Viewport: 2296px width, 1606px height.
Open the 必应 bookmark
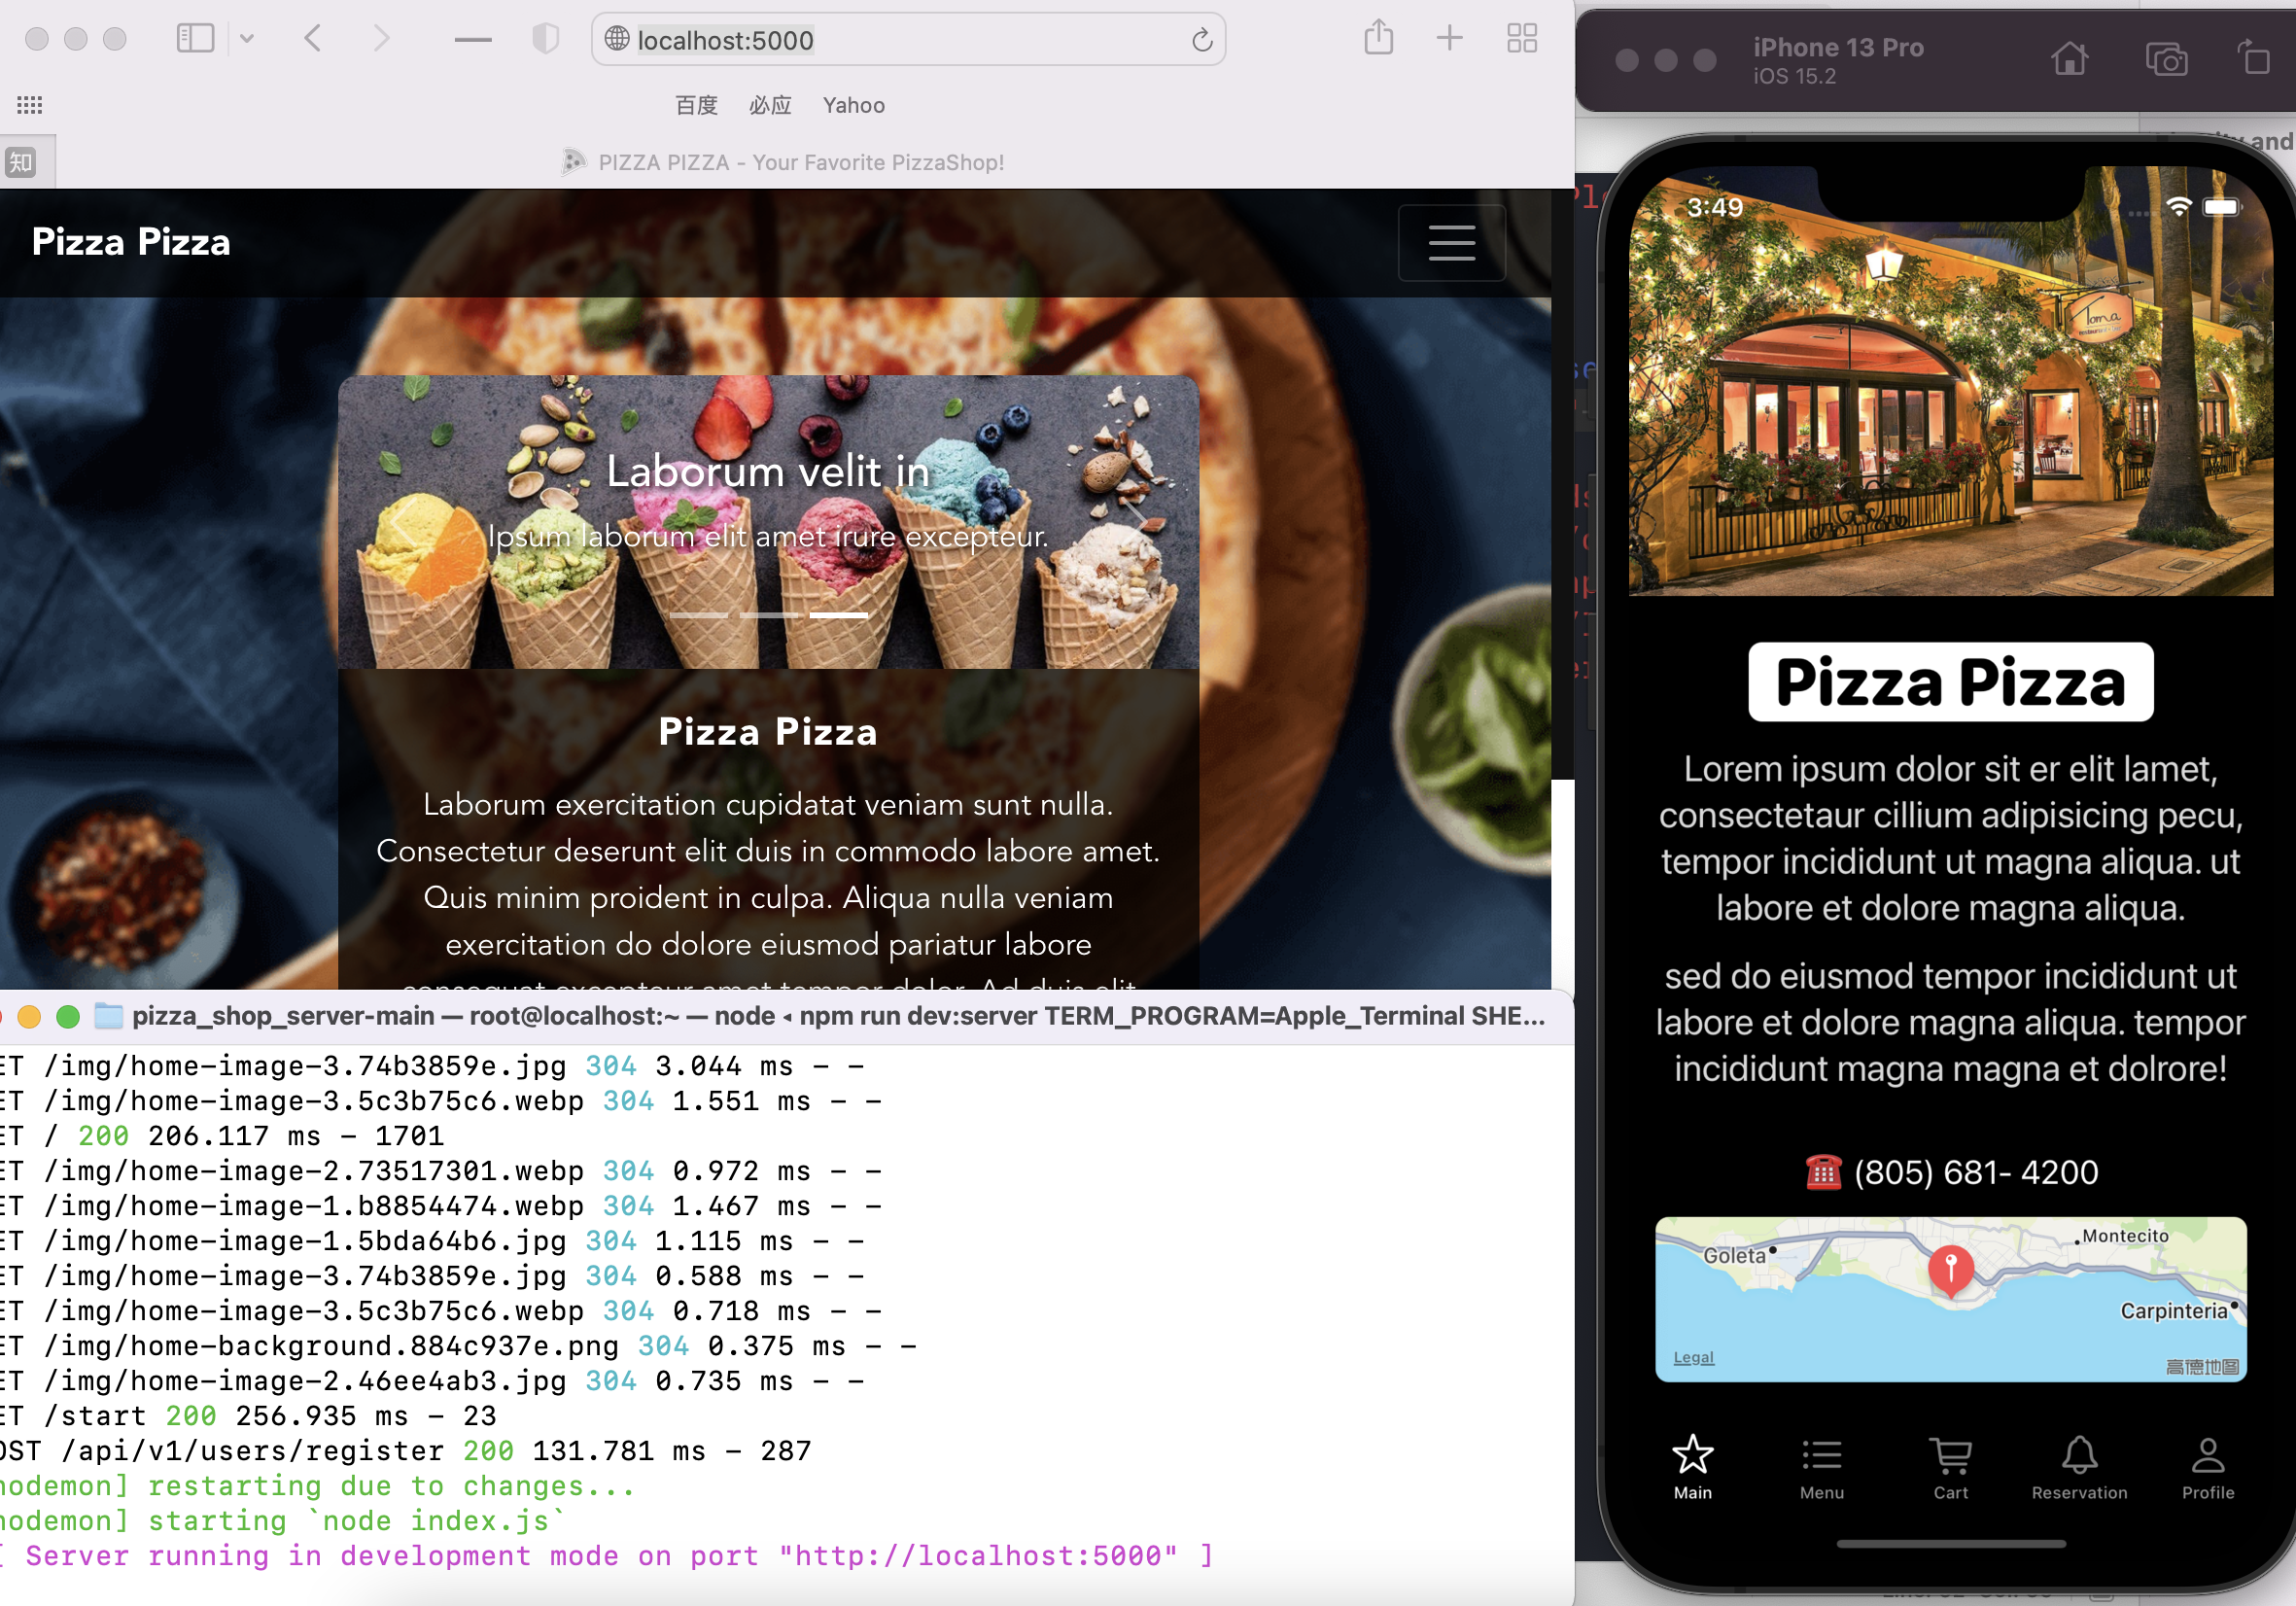click(x=770, y=105)
